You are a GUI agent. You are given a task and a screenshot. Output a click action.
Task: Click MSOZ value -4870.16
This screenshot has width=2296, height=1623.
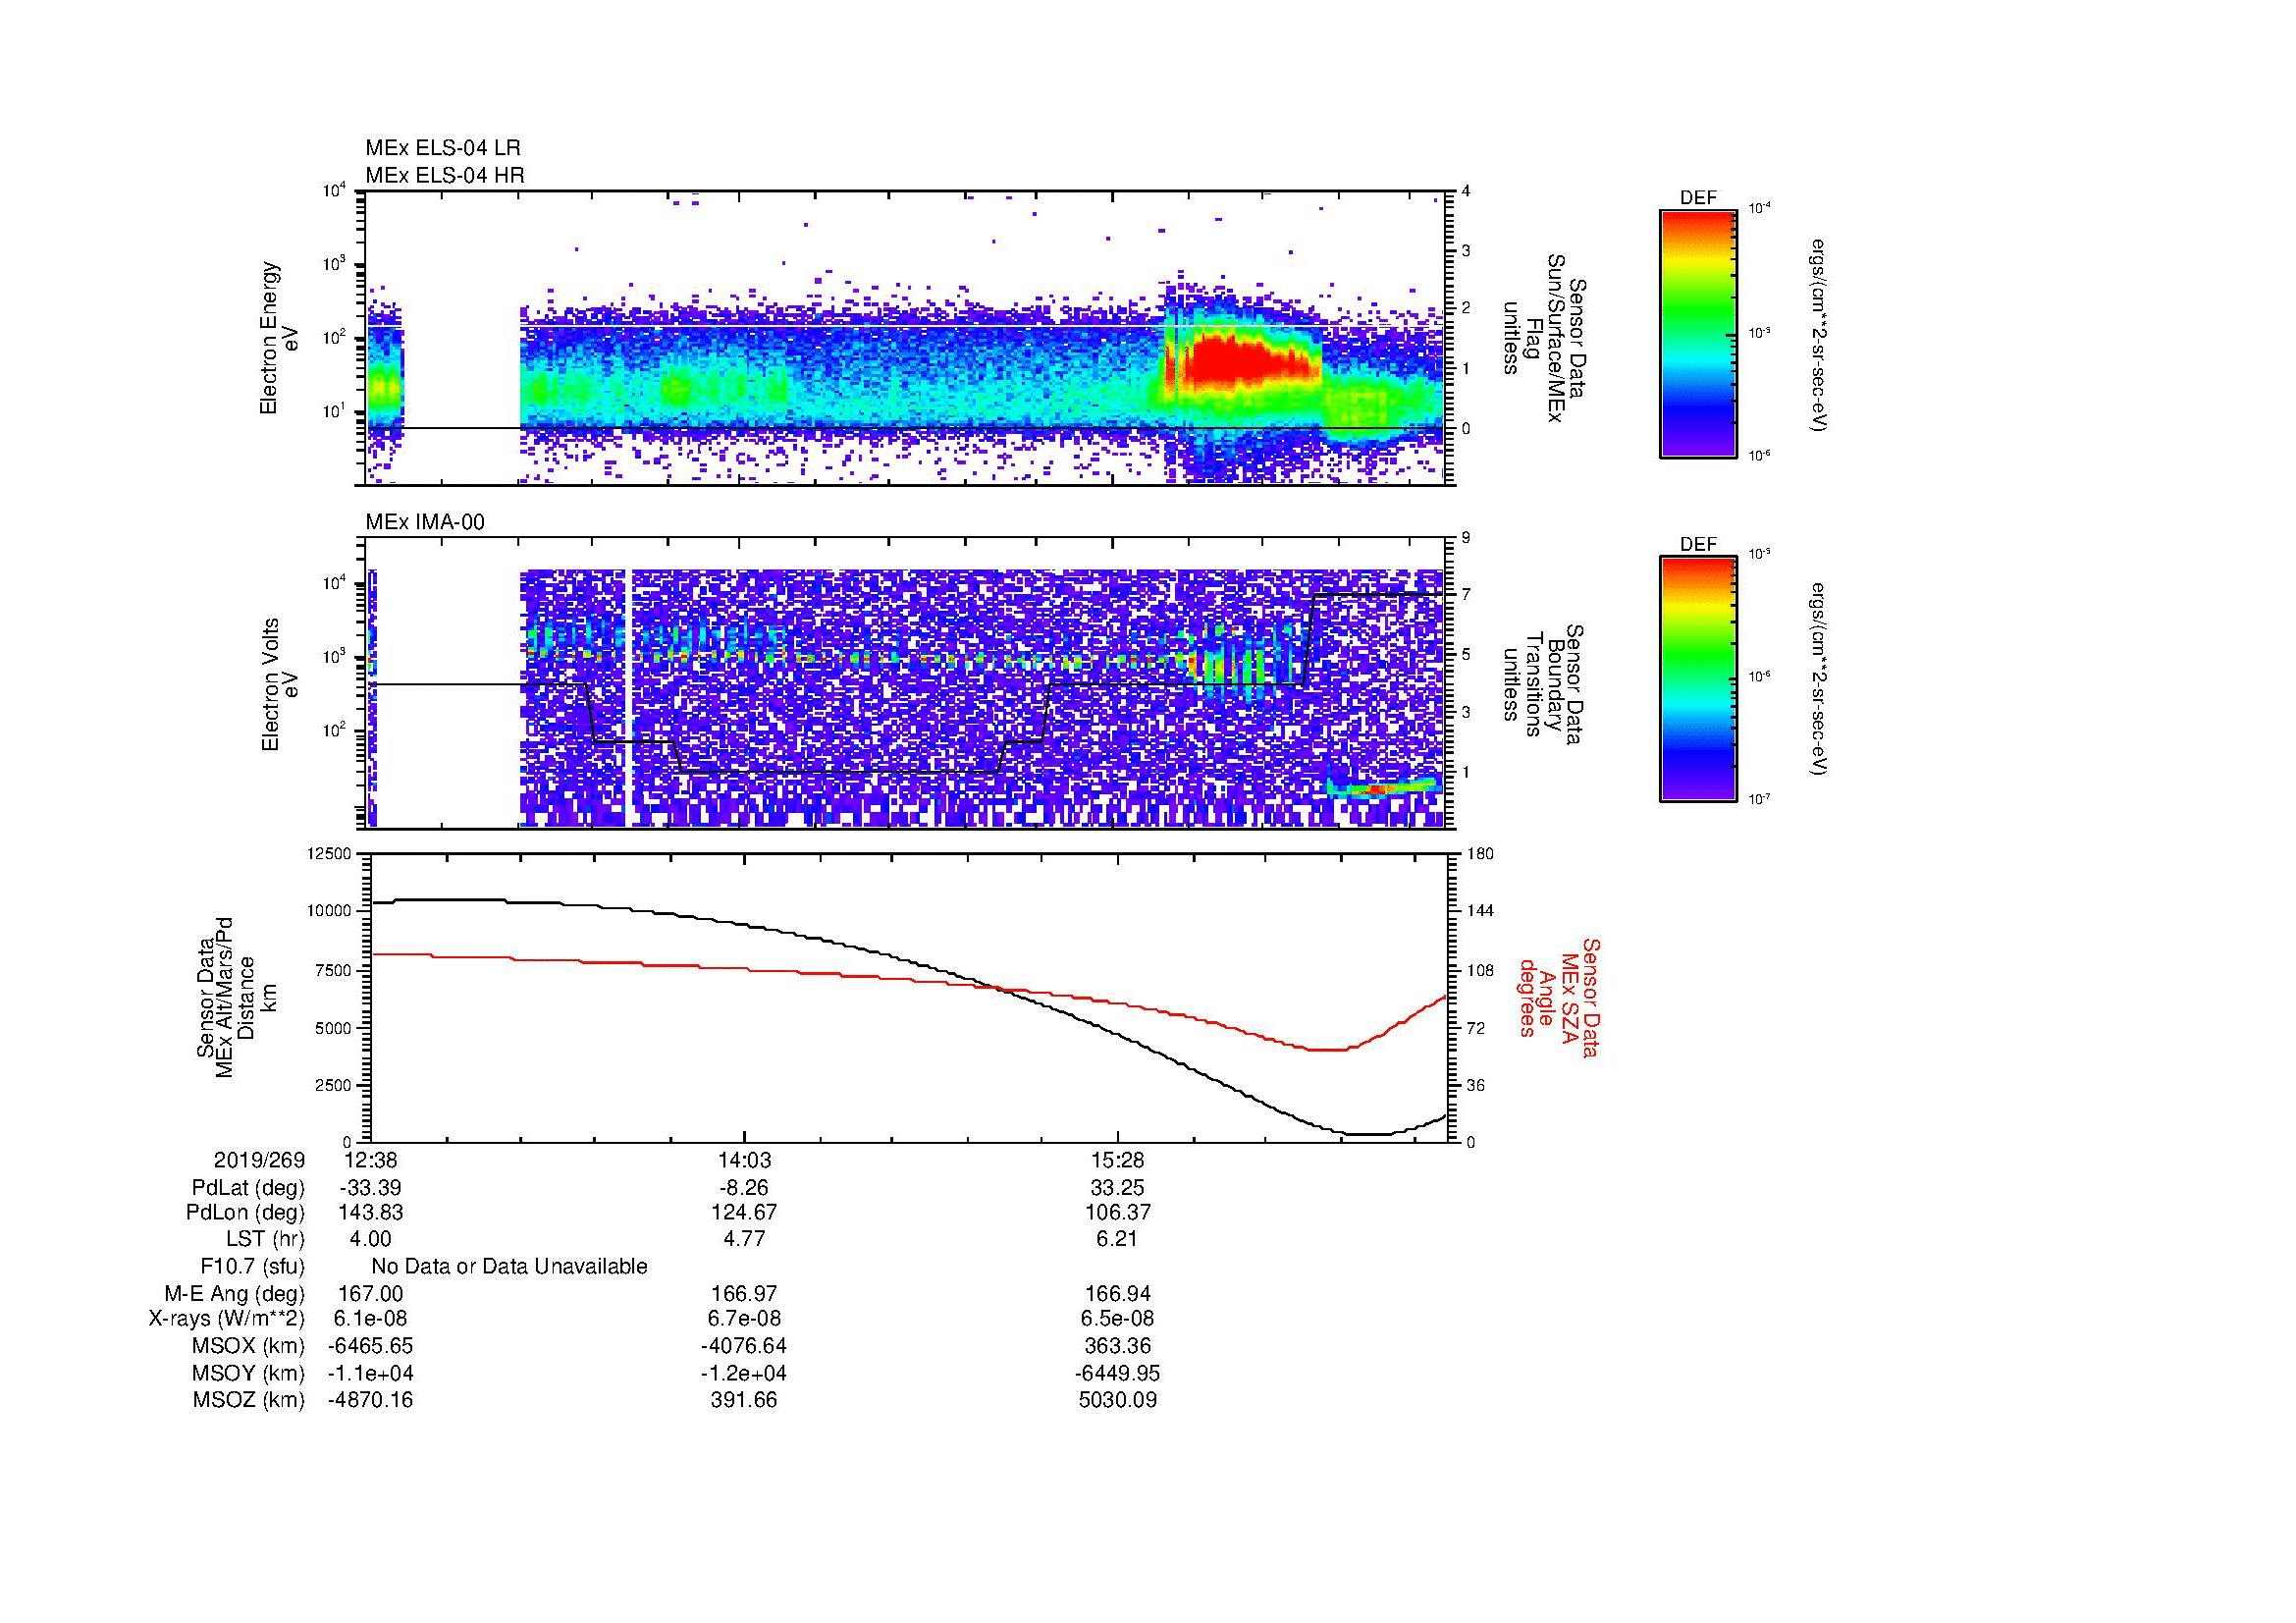(x=371, y=1400)
